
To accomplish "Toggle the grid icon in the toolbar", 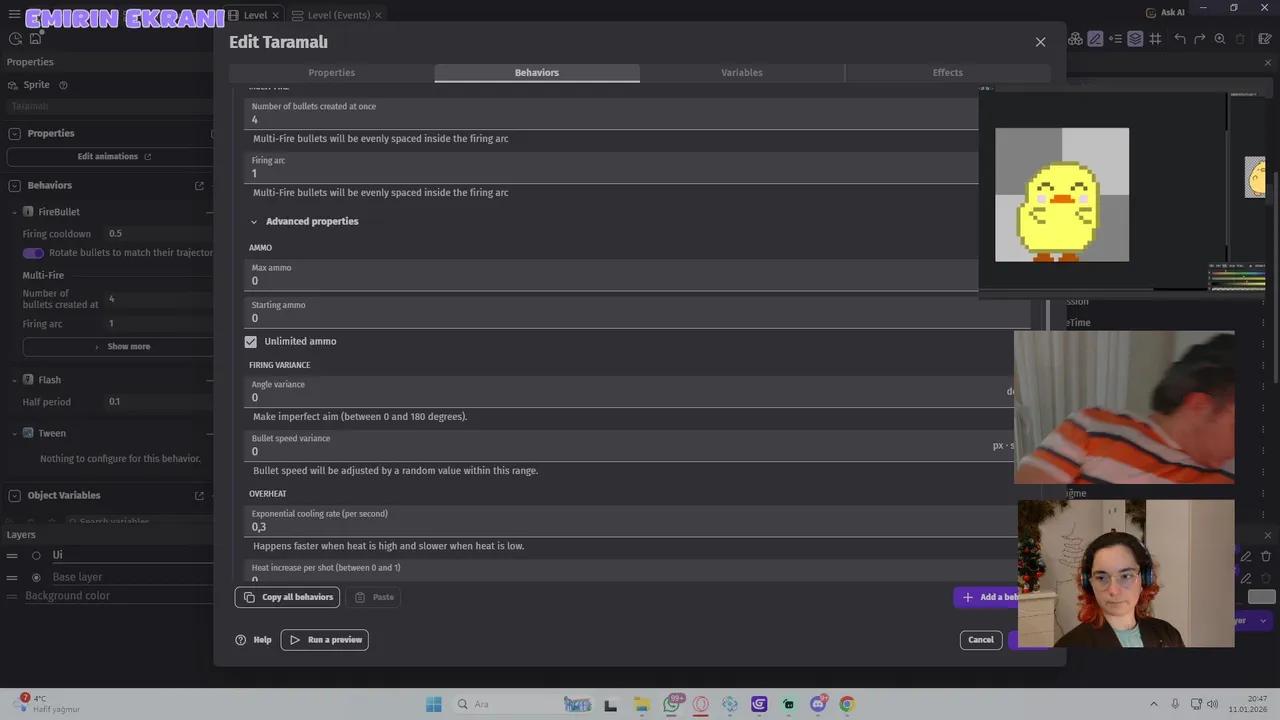I will coord(1155,39).
